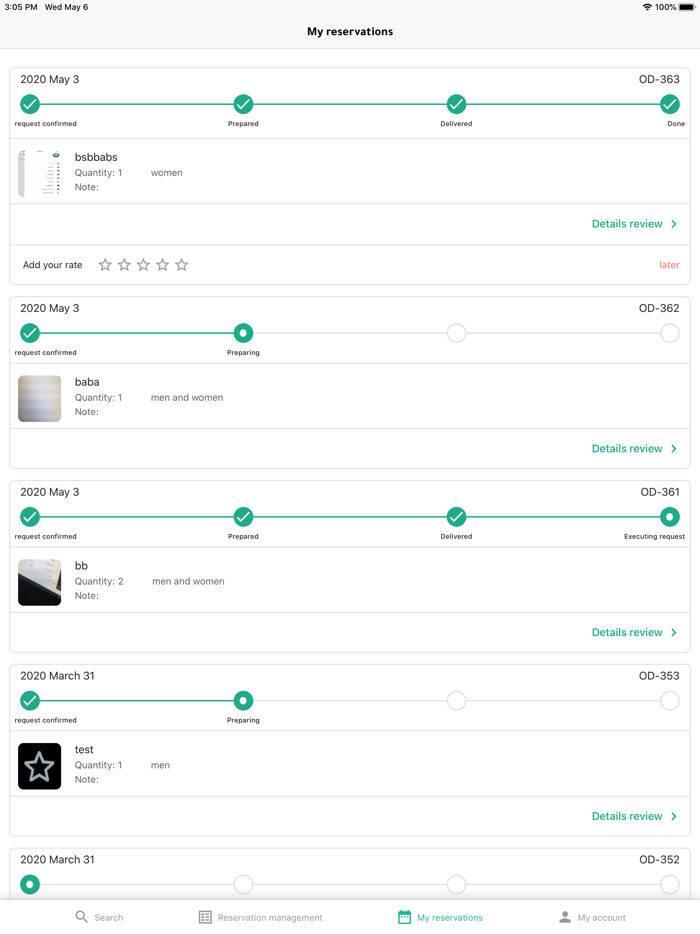Select the Preparing step circle in OD-362
Image resolution: width=700 pixels, height=934 pixels.
[243, 333]
